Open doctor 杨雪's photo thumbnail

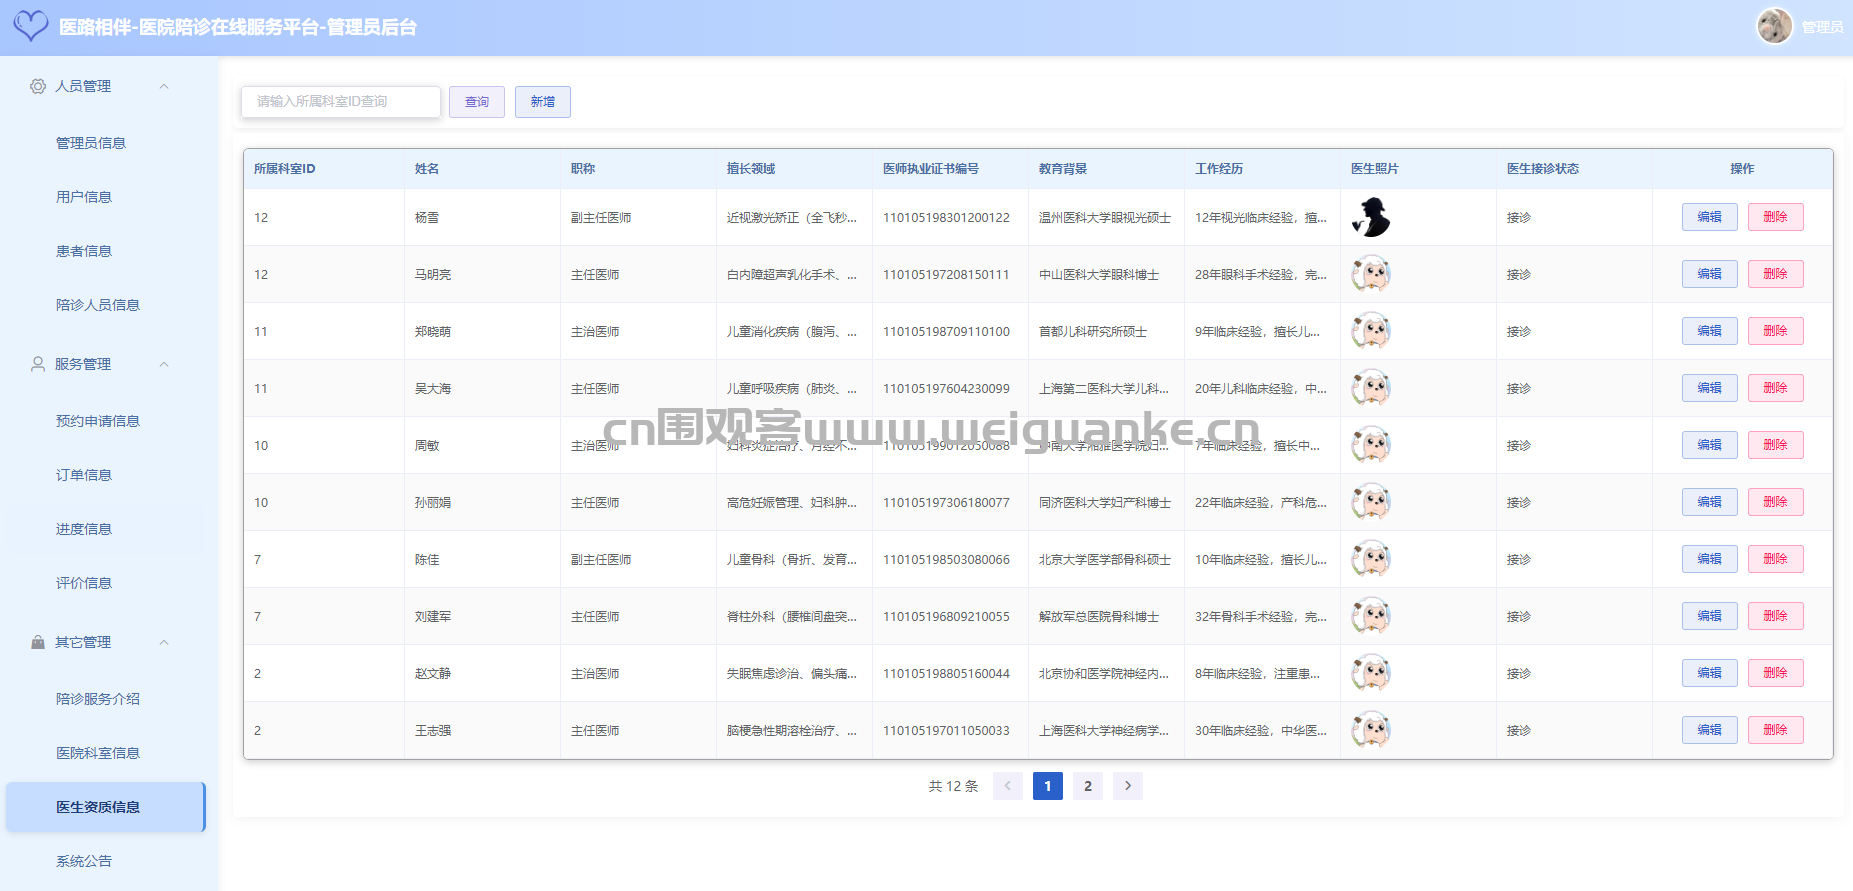click(1371, 217)
